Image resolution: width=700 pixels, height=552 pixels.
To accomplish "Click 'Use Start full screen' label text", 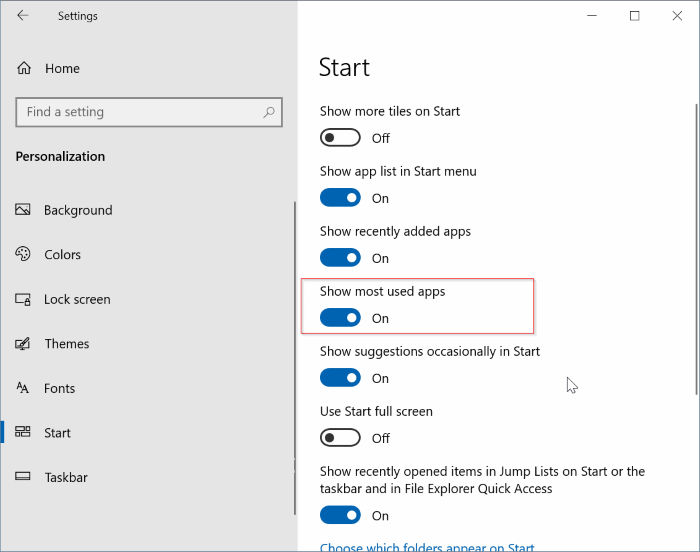I will pos(376,411).
